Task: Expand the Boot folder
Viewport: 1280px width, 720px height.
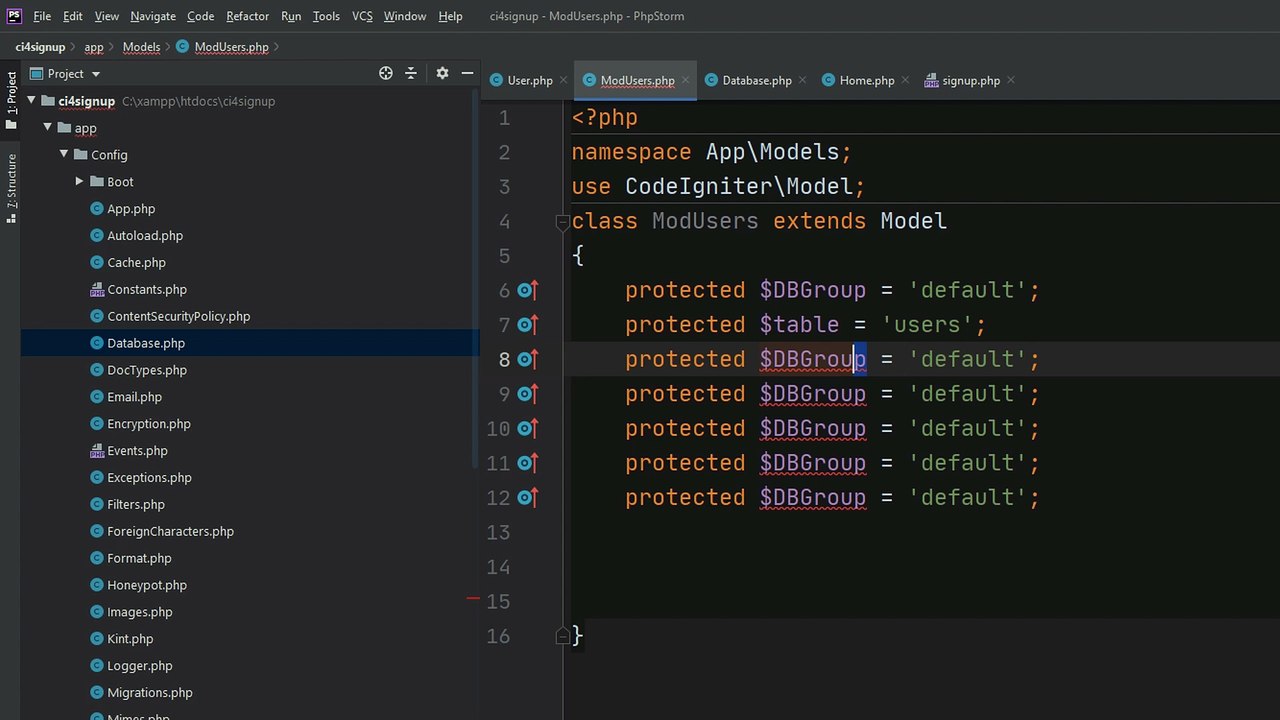Action: 80,182
